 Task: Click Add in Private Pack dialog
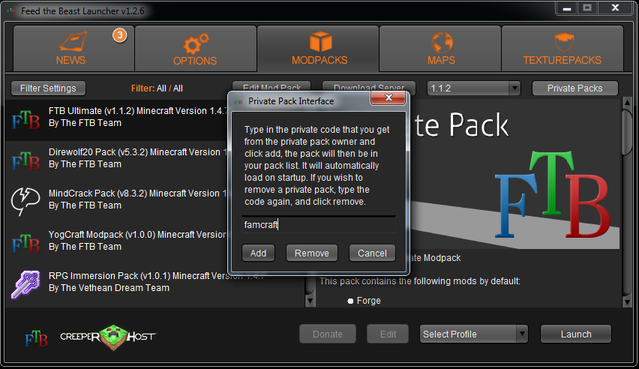pyautogui.click(x=258, y=253)
